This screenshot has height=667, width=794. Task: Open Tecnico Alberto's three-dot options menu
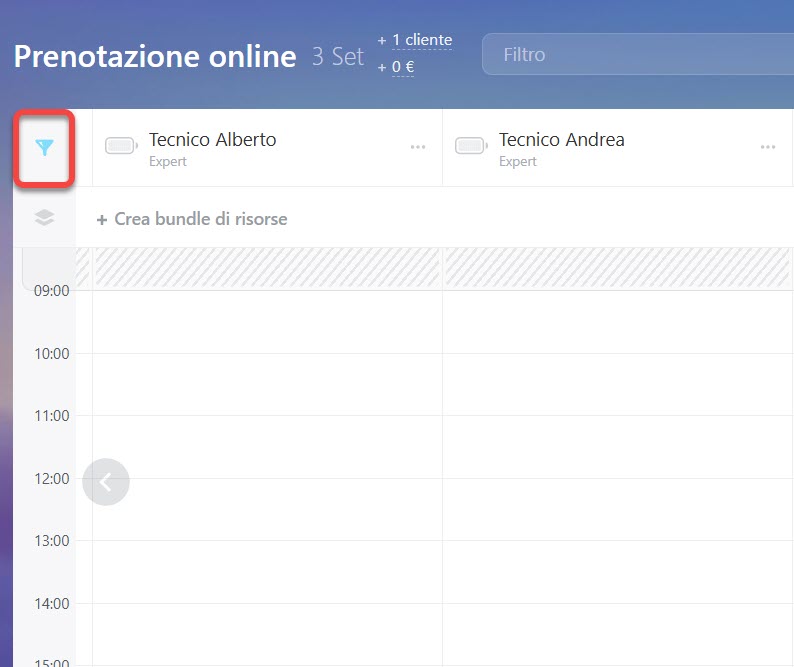tap(418, 147)
